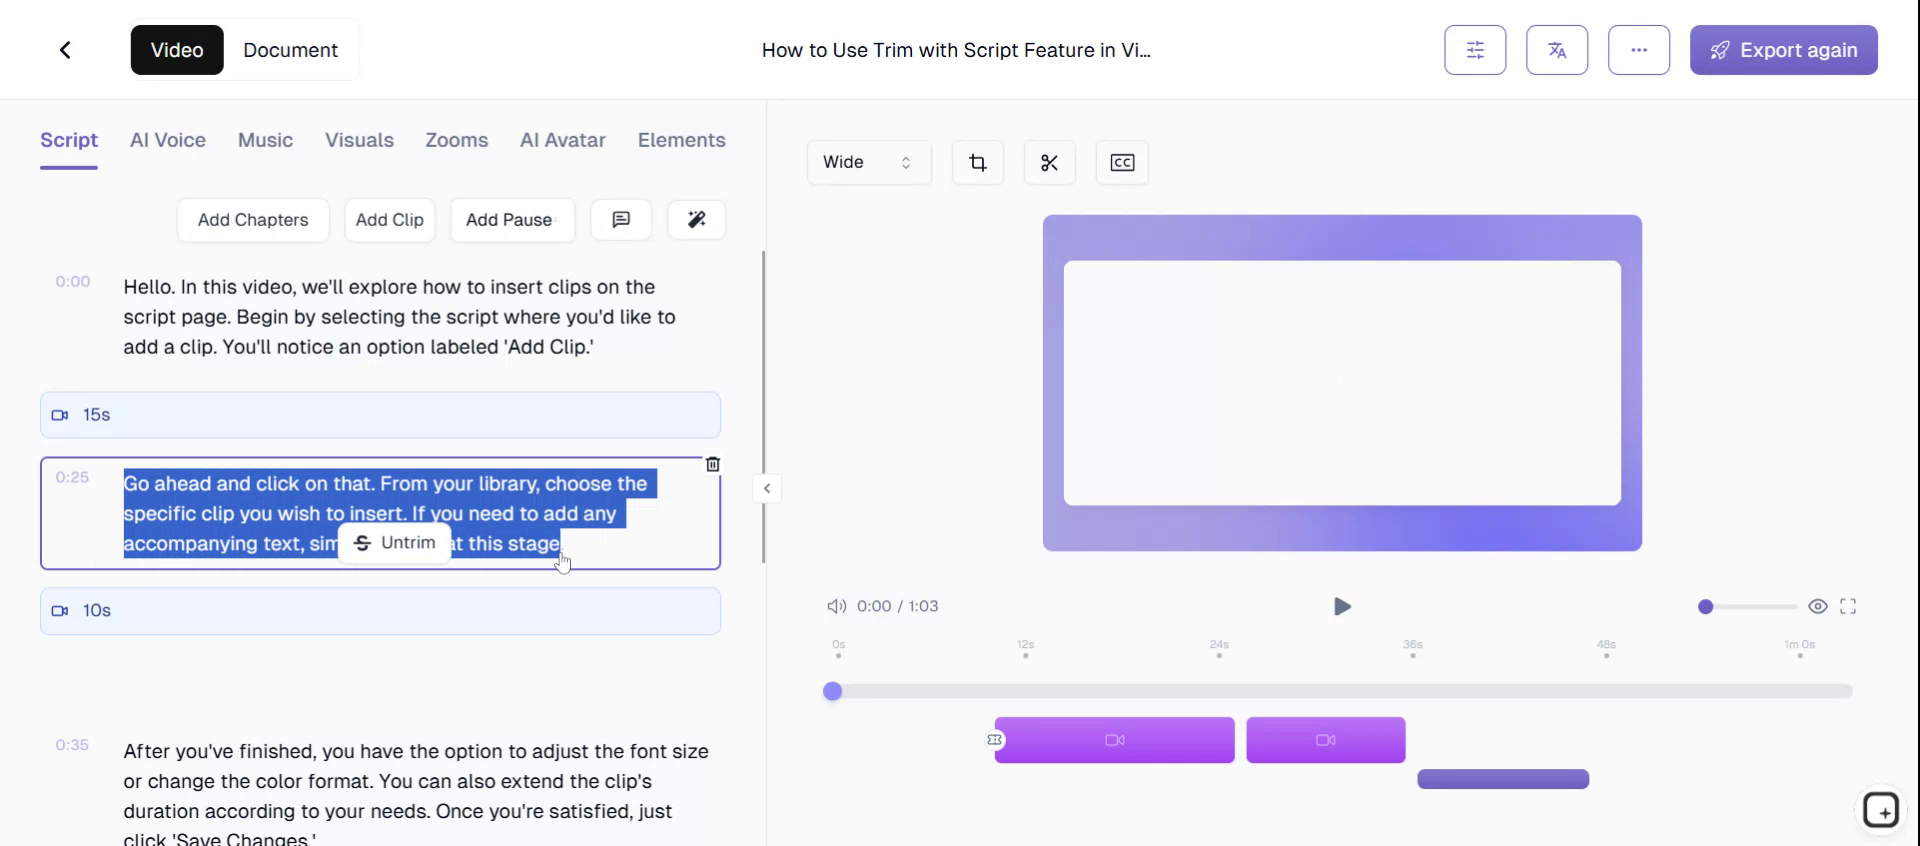Screen dimensions: 1920x846
Task: Click the 24s timeline marker
Action: 1219,649
